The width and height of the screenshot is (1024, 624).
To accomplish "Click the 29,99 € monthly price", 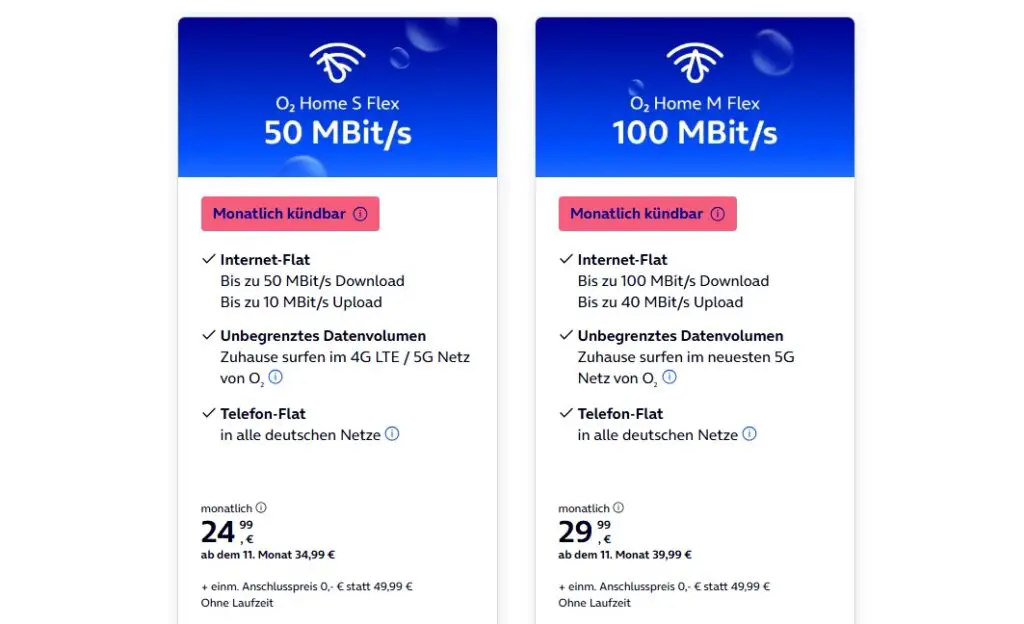I will pos(584,530).
